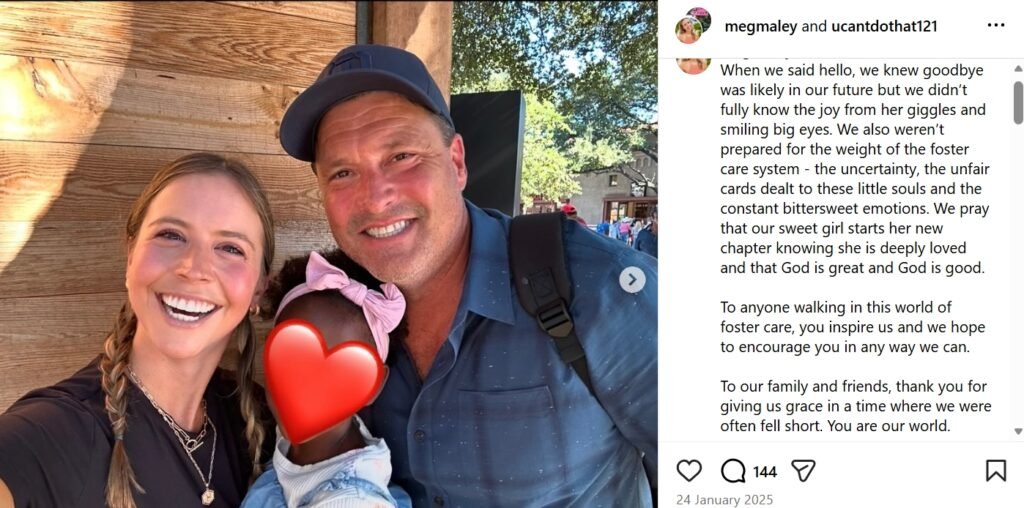Click the caption scrollbar thumb
1024x508 pixels.
pyautogui.click(x=1017, y=103)
